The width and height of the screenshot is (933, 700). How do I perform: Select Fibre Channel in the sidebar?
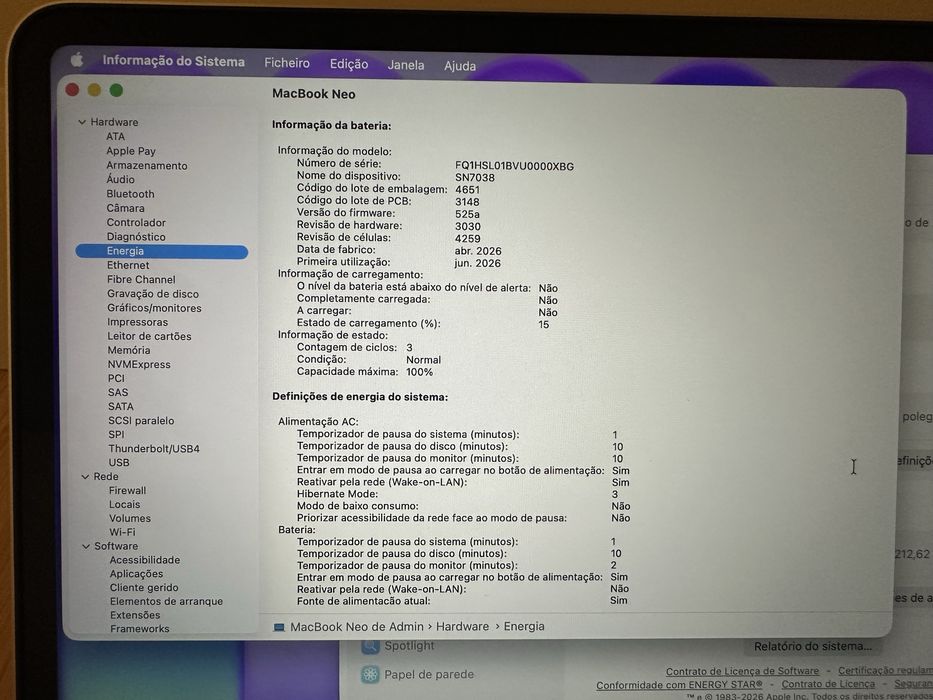click(x=141, y=280)
